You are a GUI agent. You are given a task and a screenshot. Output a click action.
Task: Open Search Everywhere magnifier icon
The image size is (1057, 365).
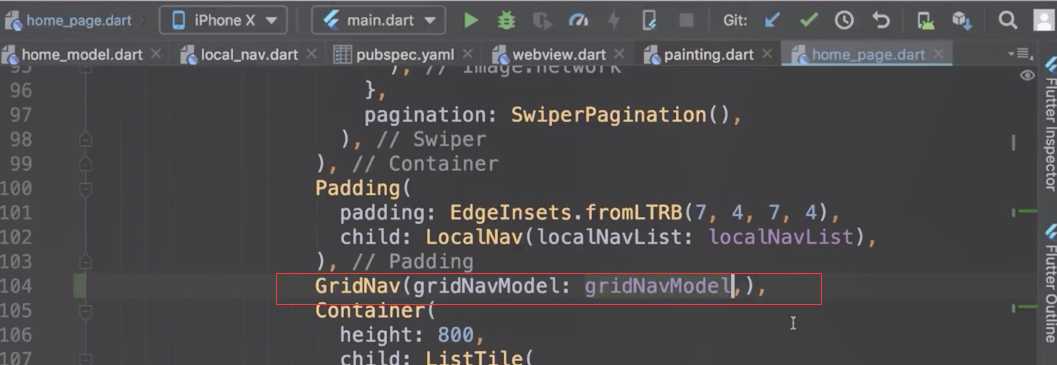pos(1008,20)
